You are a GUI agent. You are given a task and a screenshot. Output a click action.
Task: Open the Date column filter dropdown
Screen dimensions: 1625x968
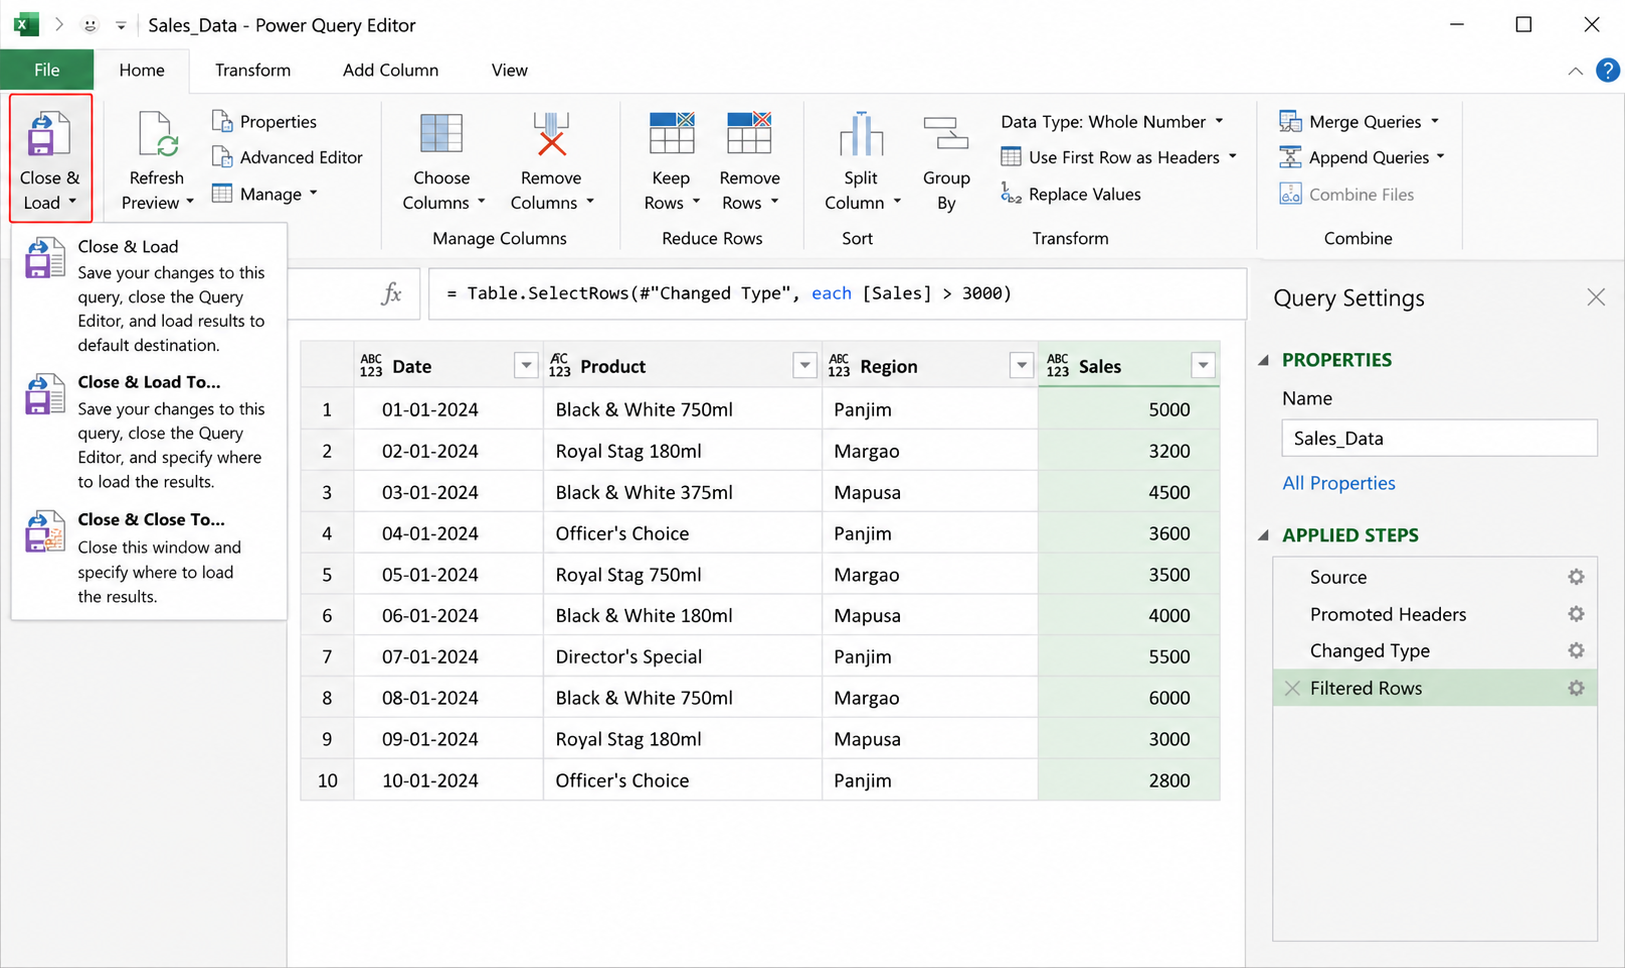[526, 366]
